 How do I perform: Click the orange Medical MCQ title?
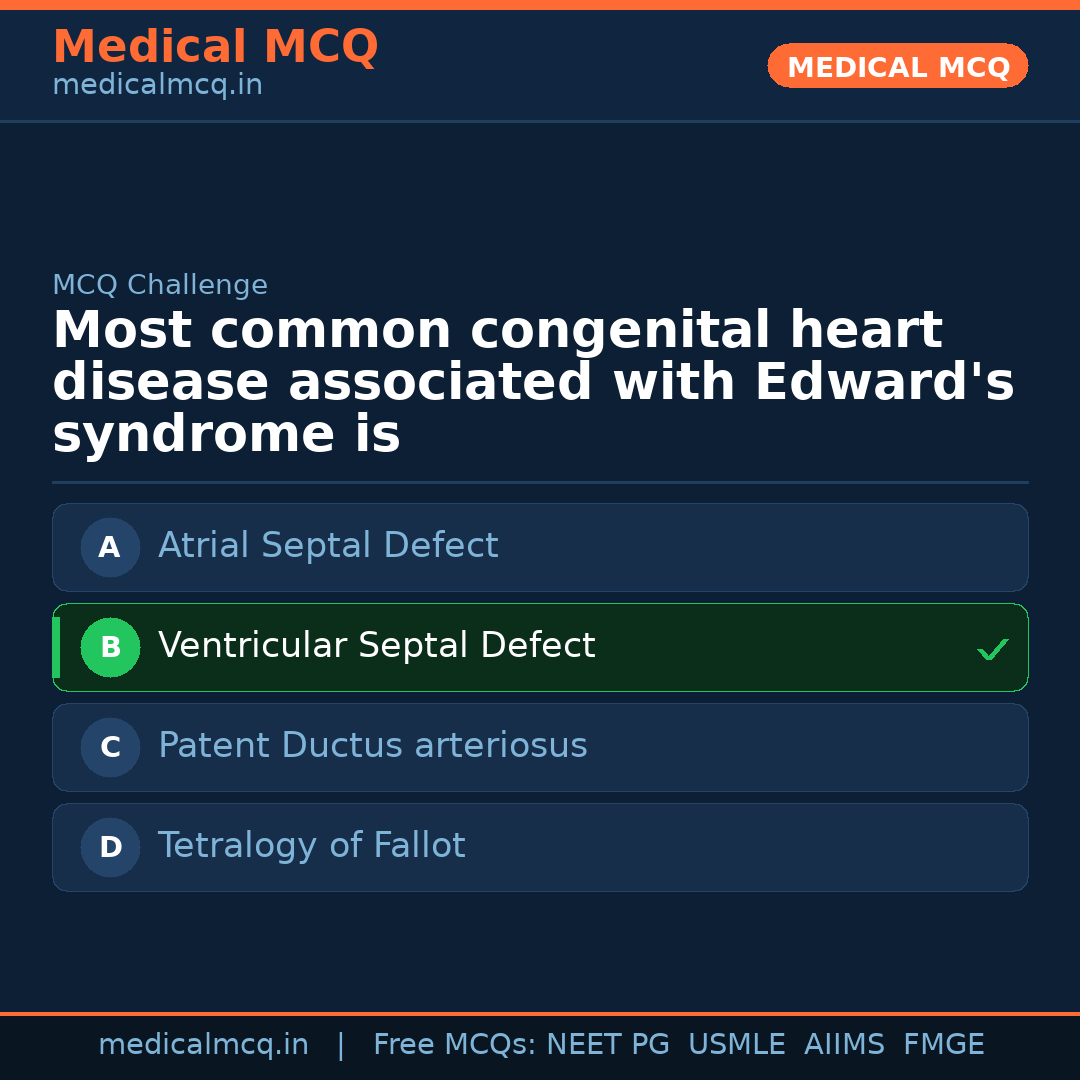tap(215, 47)
